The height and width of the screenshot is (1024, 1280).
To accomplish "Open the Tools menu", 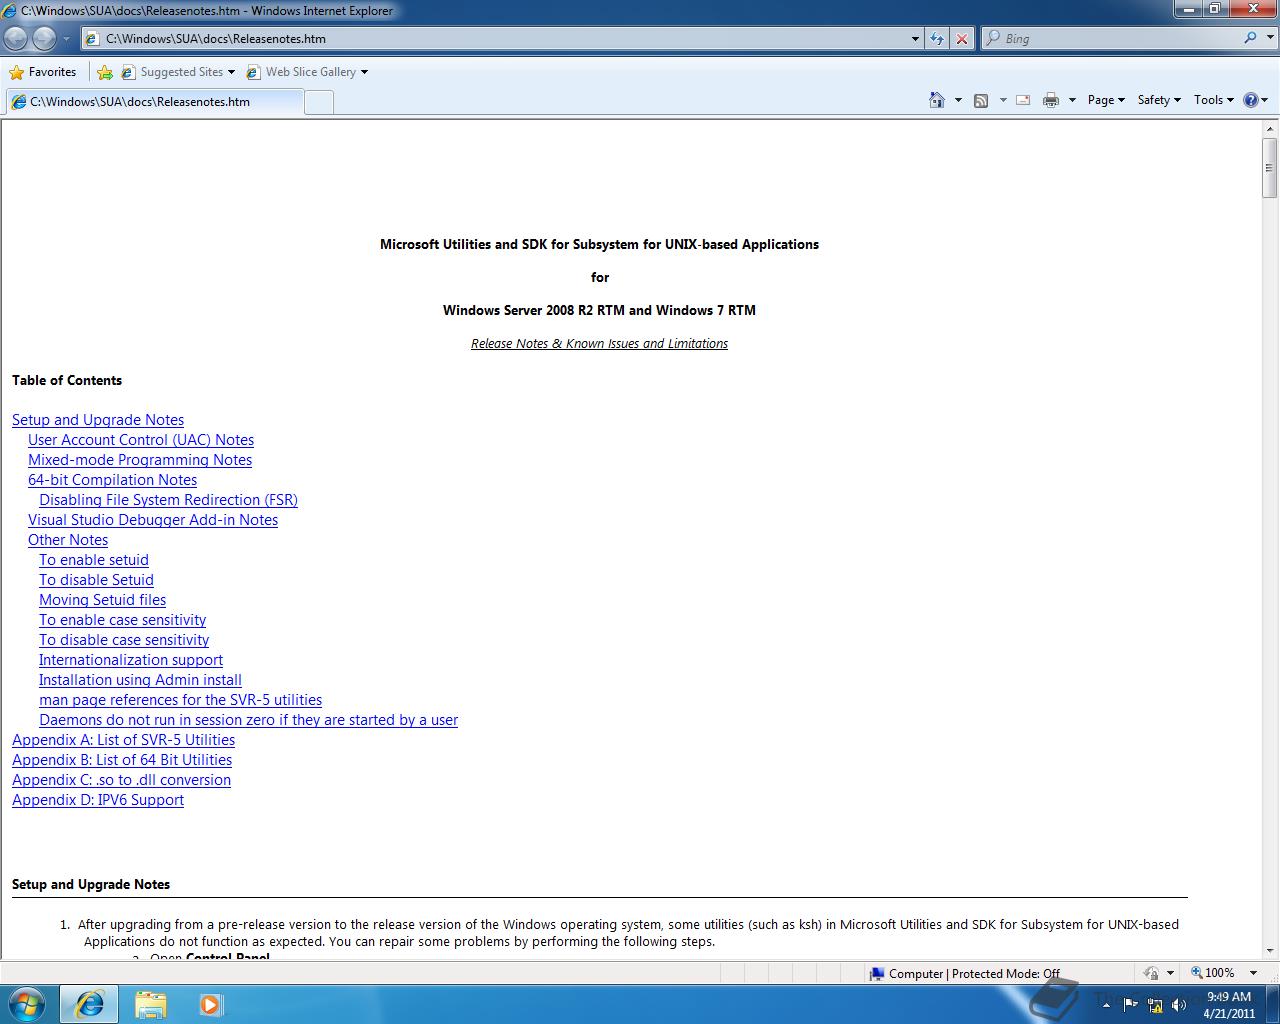I will click(1214, 100).
